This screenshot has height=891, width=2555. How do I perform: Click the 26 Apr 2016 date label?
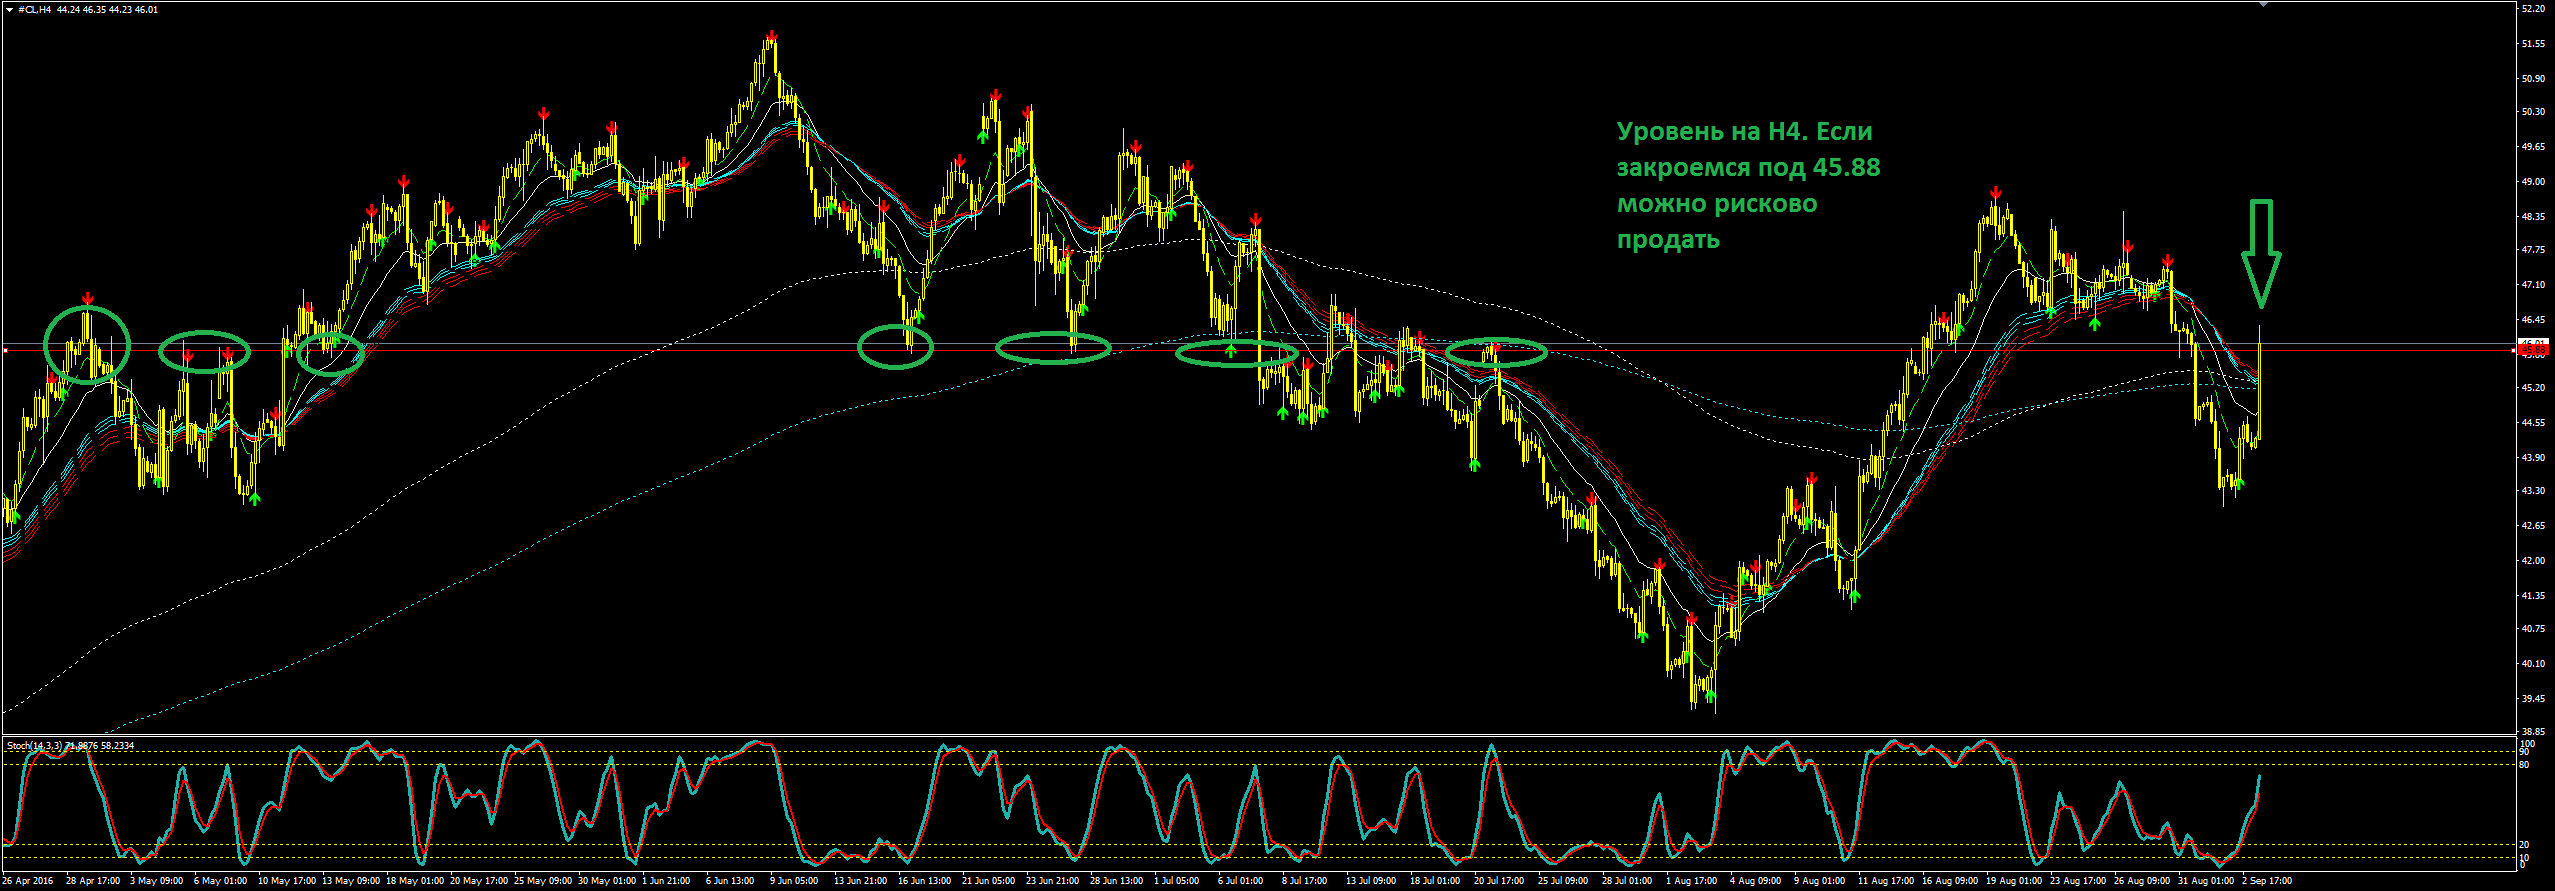point(29,882)
